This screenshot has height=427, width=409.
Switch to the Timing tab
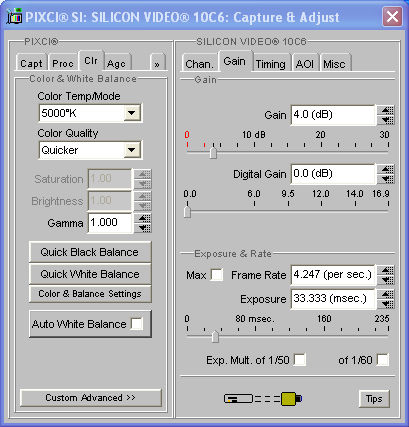tap(270, 63)
